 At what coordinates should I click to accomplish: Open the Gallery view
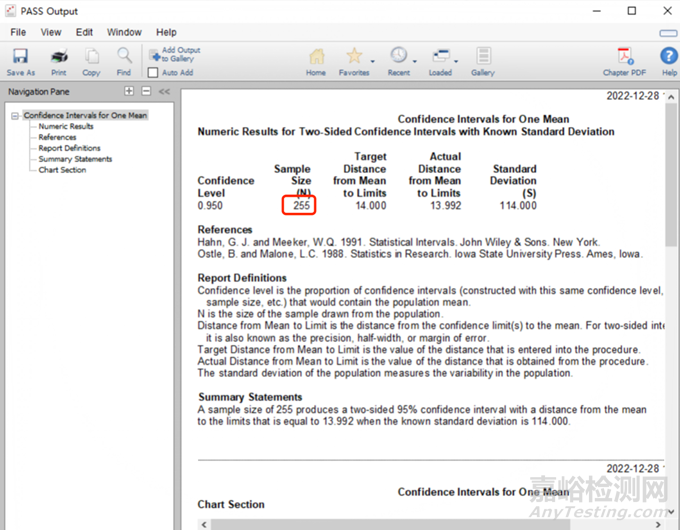coord(483,58)
